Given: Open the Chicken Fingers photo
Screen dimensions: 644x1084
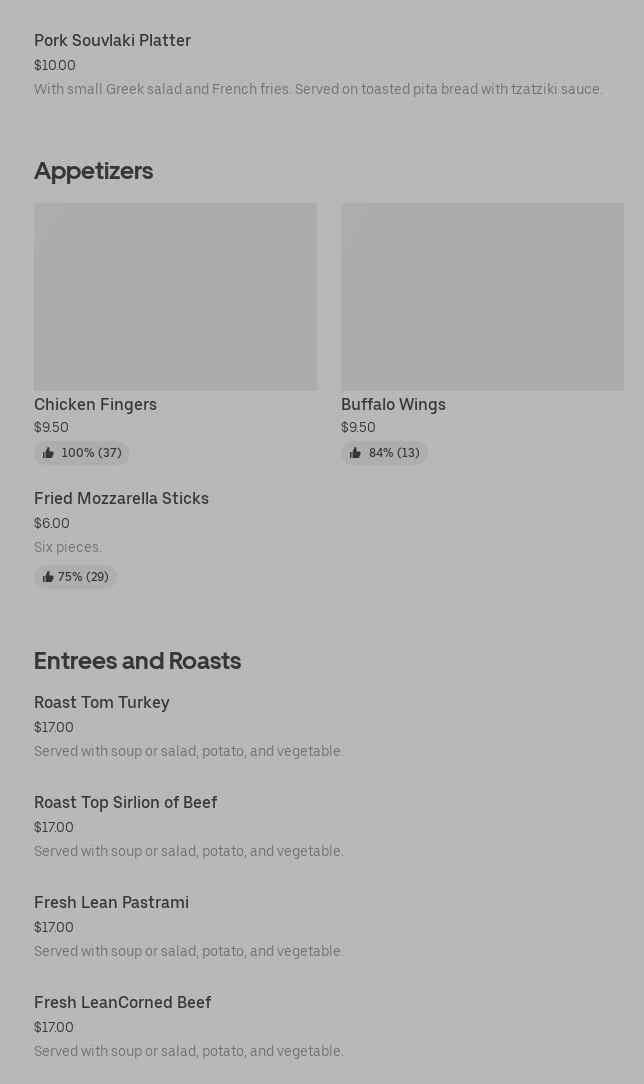Looking at the screenshot, I should [x=175, y=296].
